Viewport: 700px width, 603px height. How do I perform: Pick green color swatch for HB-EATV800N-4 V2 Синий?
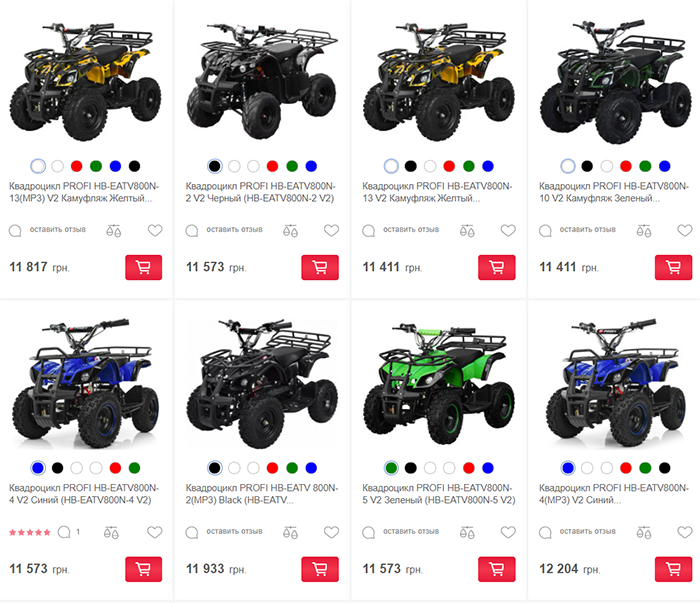134,468
